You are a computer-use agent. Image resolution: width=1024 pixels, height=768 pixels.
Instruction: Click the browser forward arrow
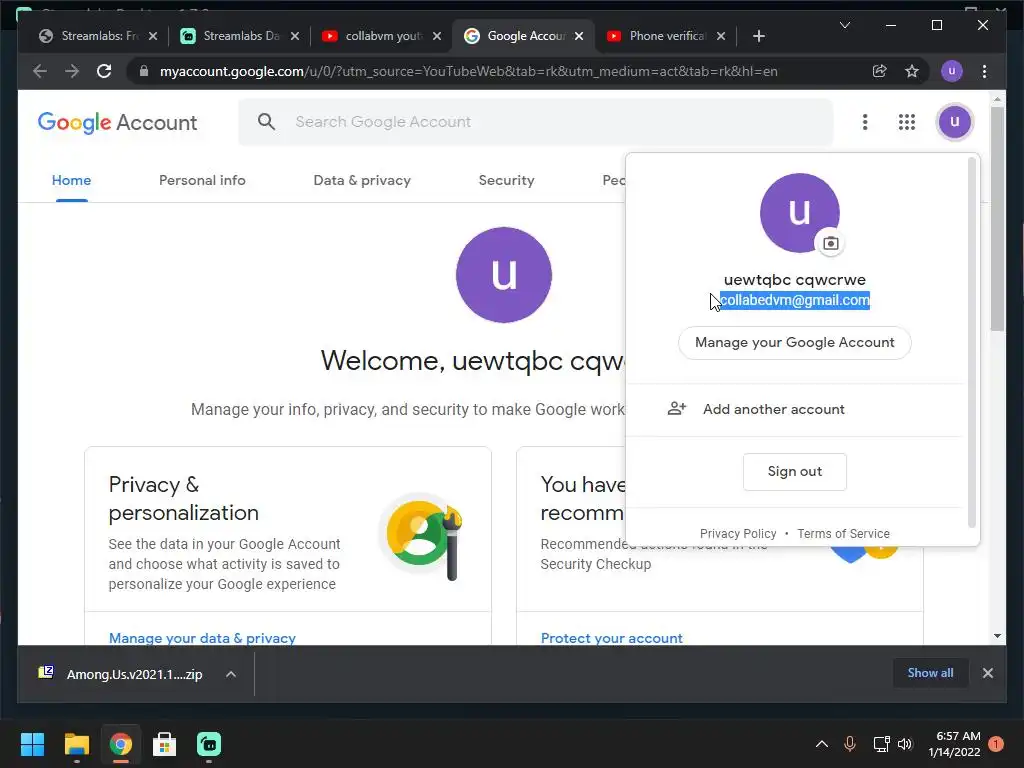[72, 71]
